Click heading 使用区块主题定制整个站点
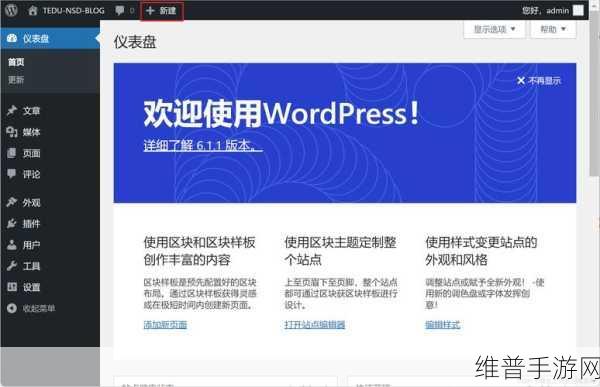Screen dimensions: 600x387 (x=340, y=251)
